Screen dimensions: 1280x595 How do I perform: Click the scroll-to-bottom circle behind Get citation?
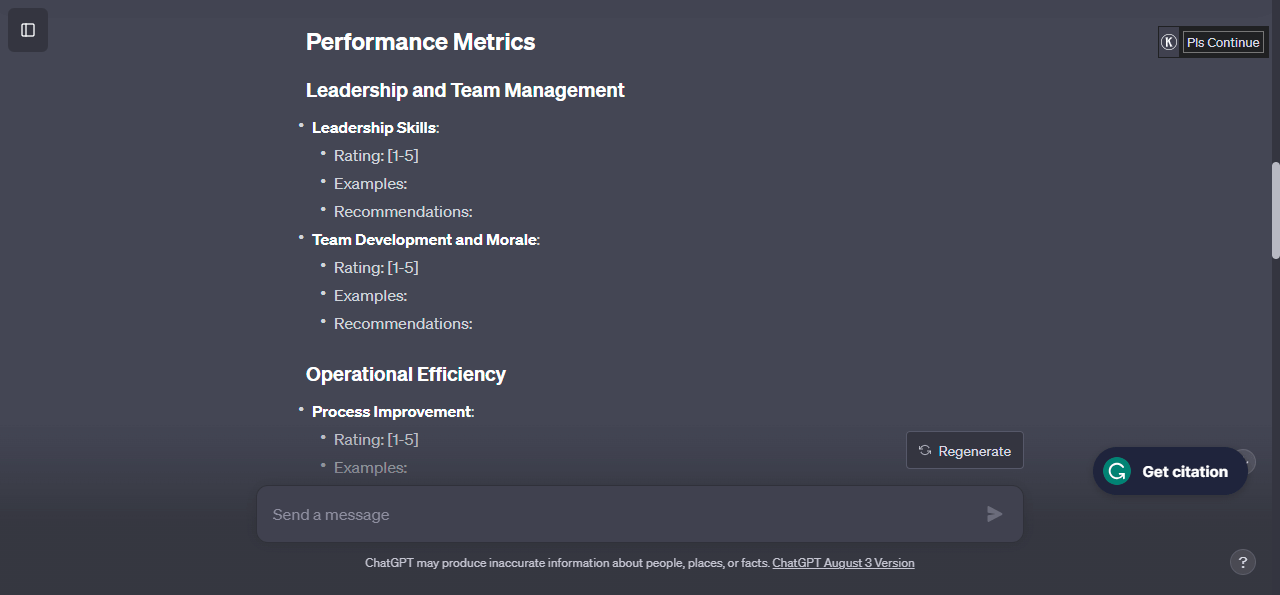click(1245, 461)
